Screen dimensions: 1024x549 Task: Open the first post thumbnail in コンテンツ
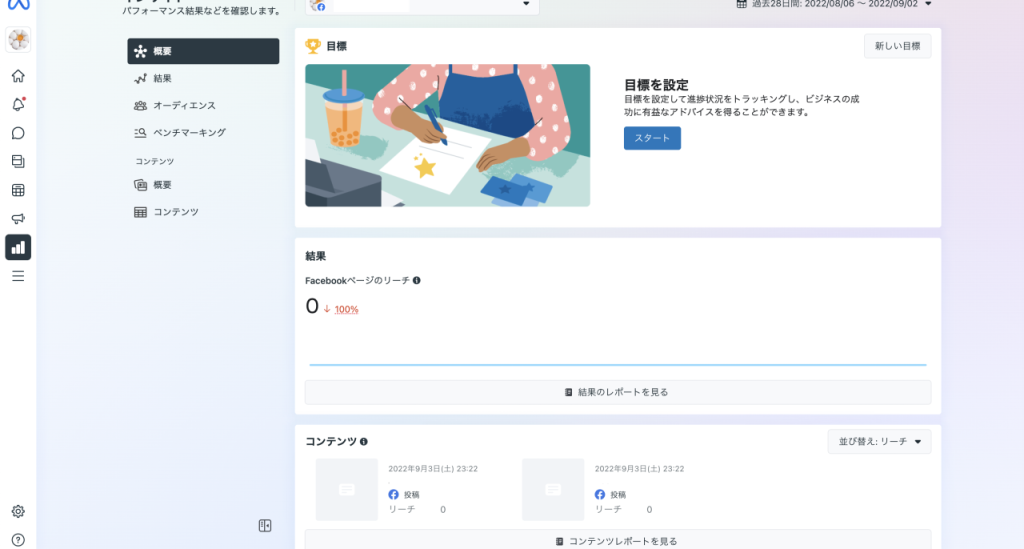tap(346, 489)
